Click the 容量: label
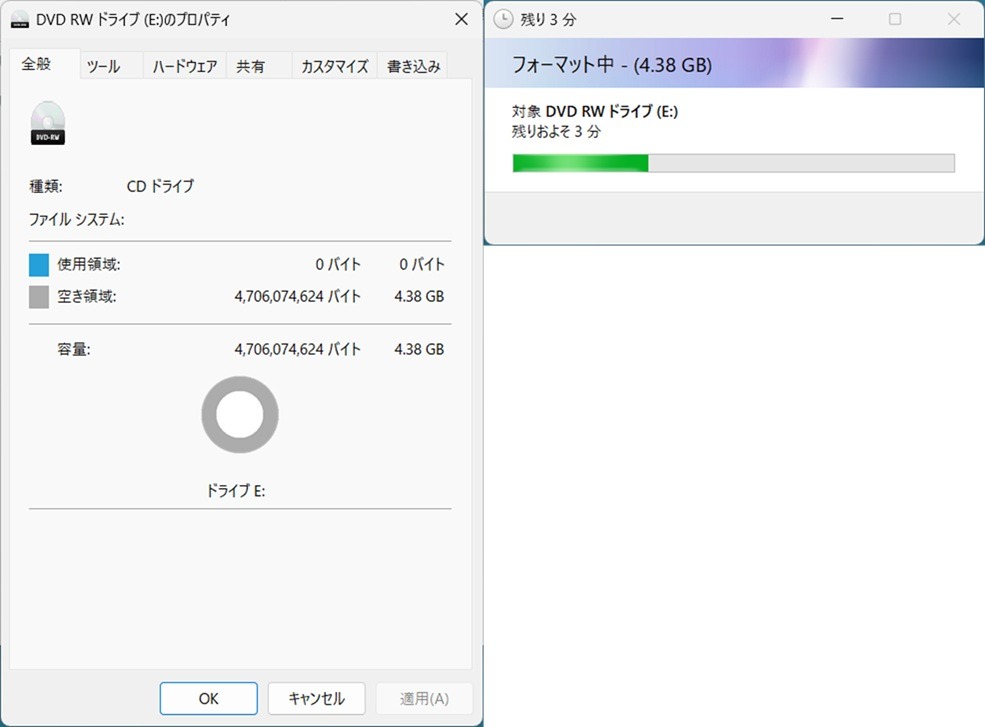This screenshot has width=985, height=727. [x=73, y=349]
